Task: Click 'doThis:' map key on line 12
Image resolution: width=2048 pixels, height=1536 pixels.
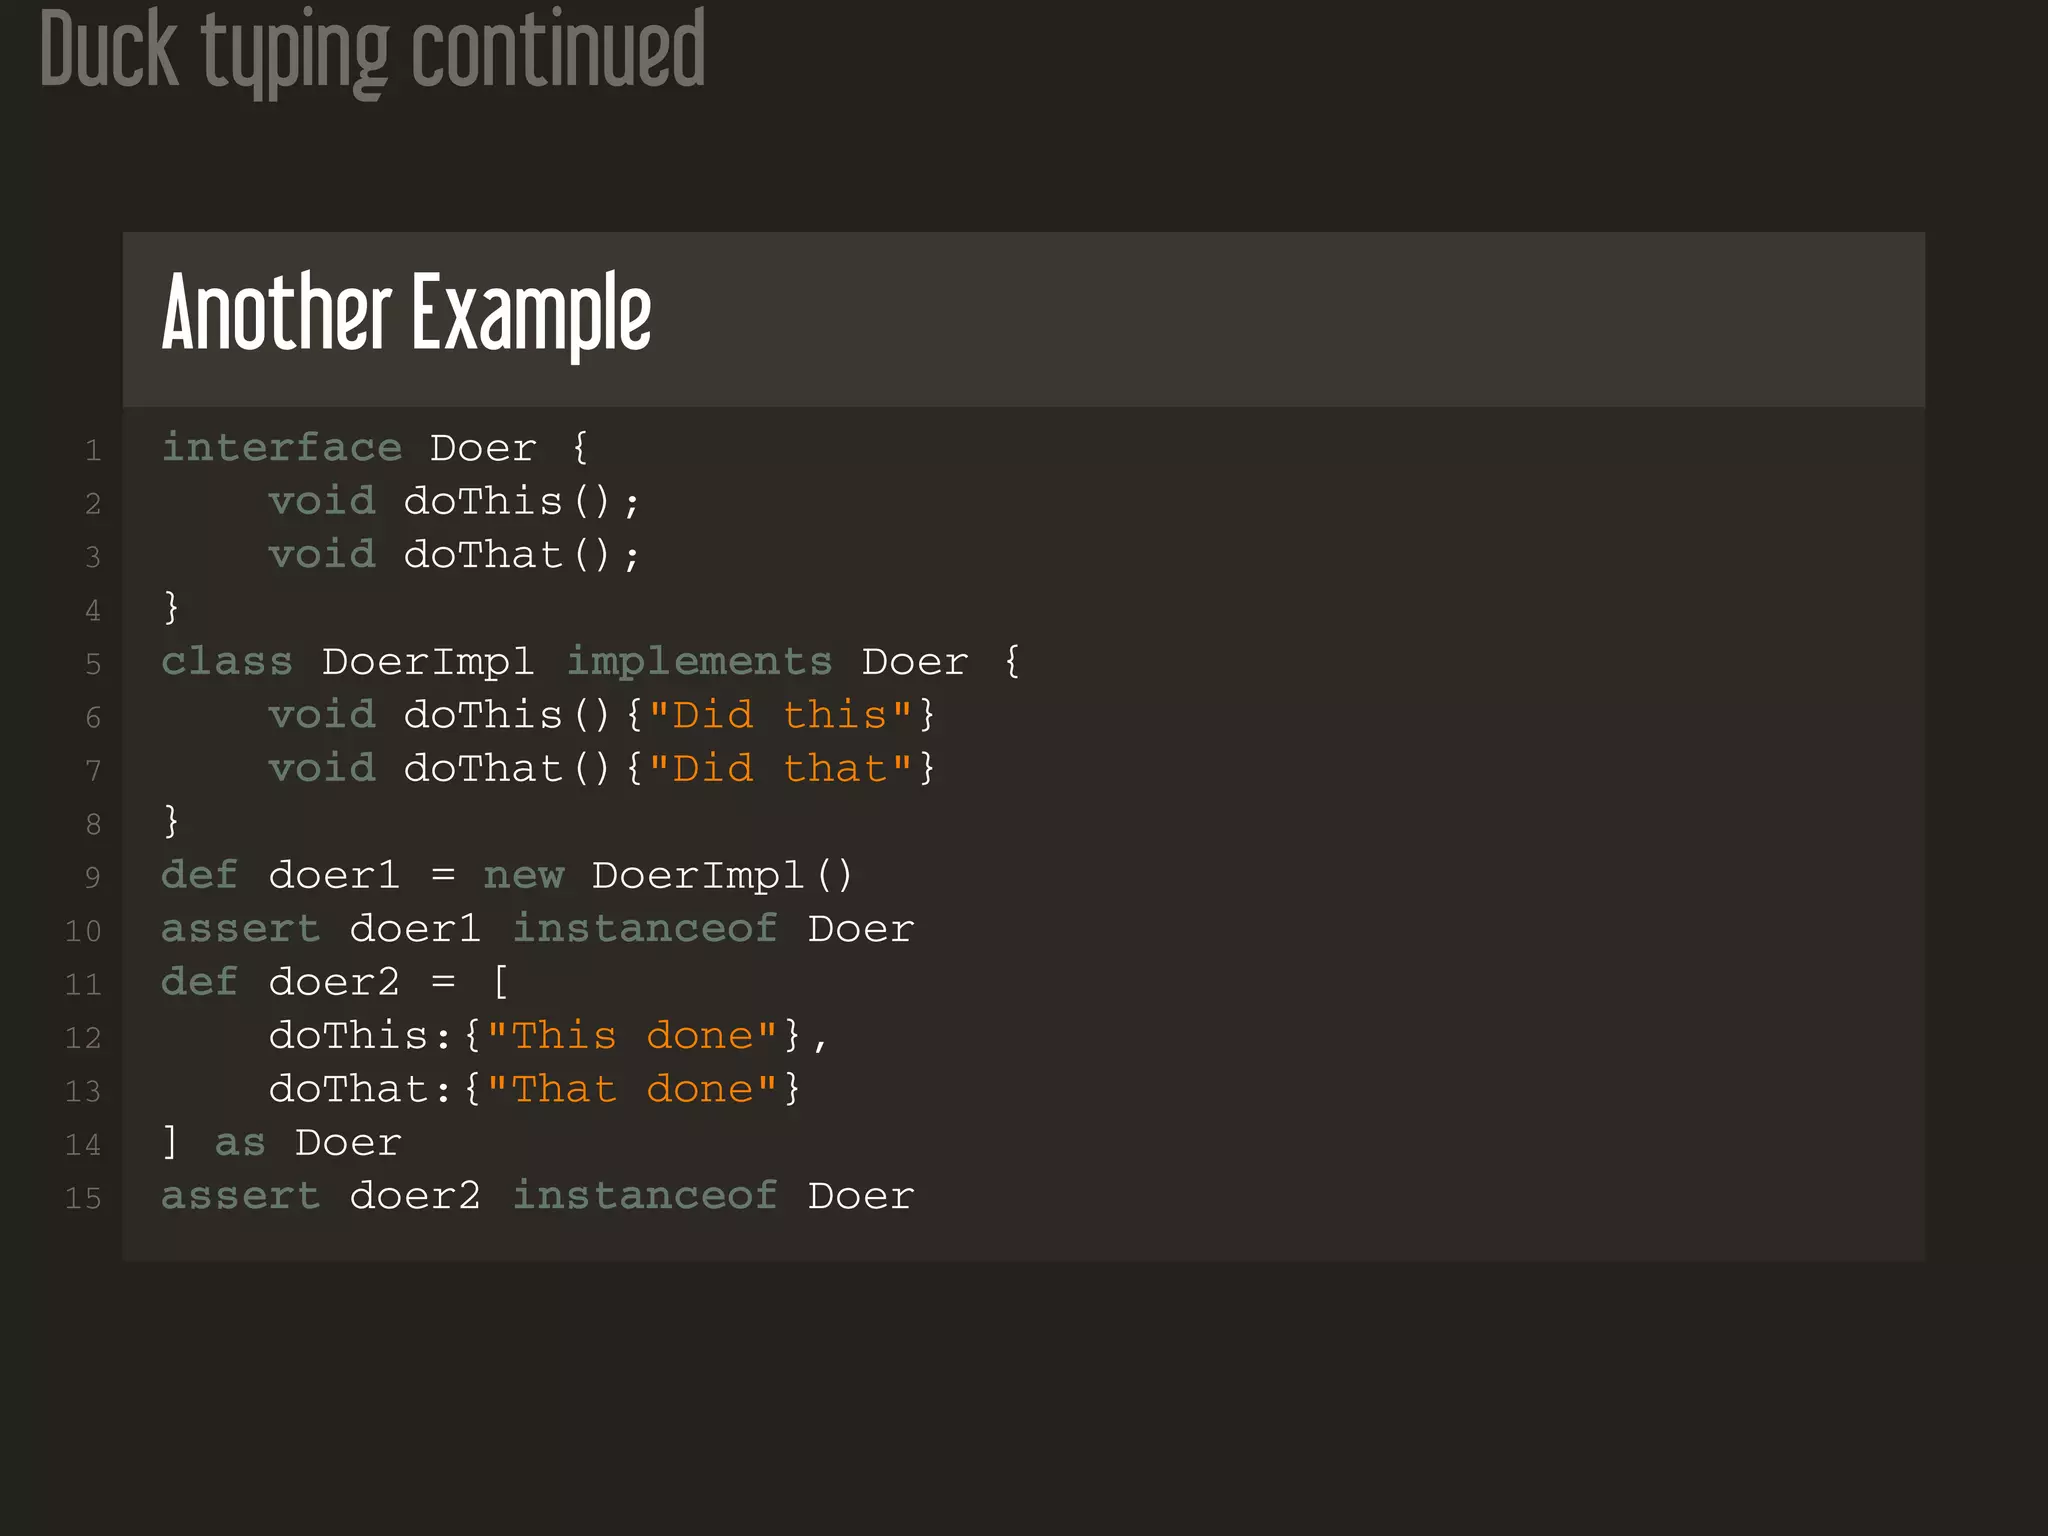Action: tap(361, 1035)
